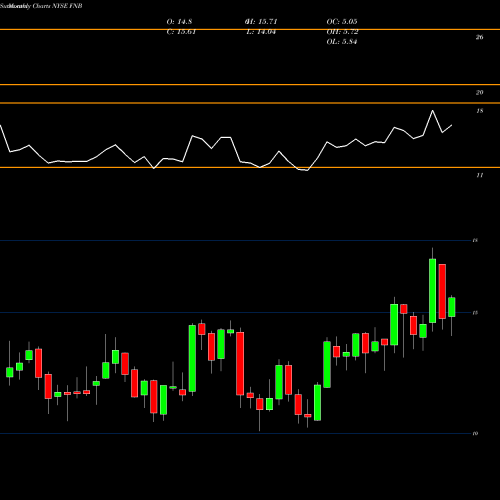
Task: Click the low value 'L: 14.04'
Action: (x=261, y=32)
